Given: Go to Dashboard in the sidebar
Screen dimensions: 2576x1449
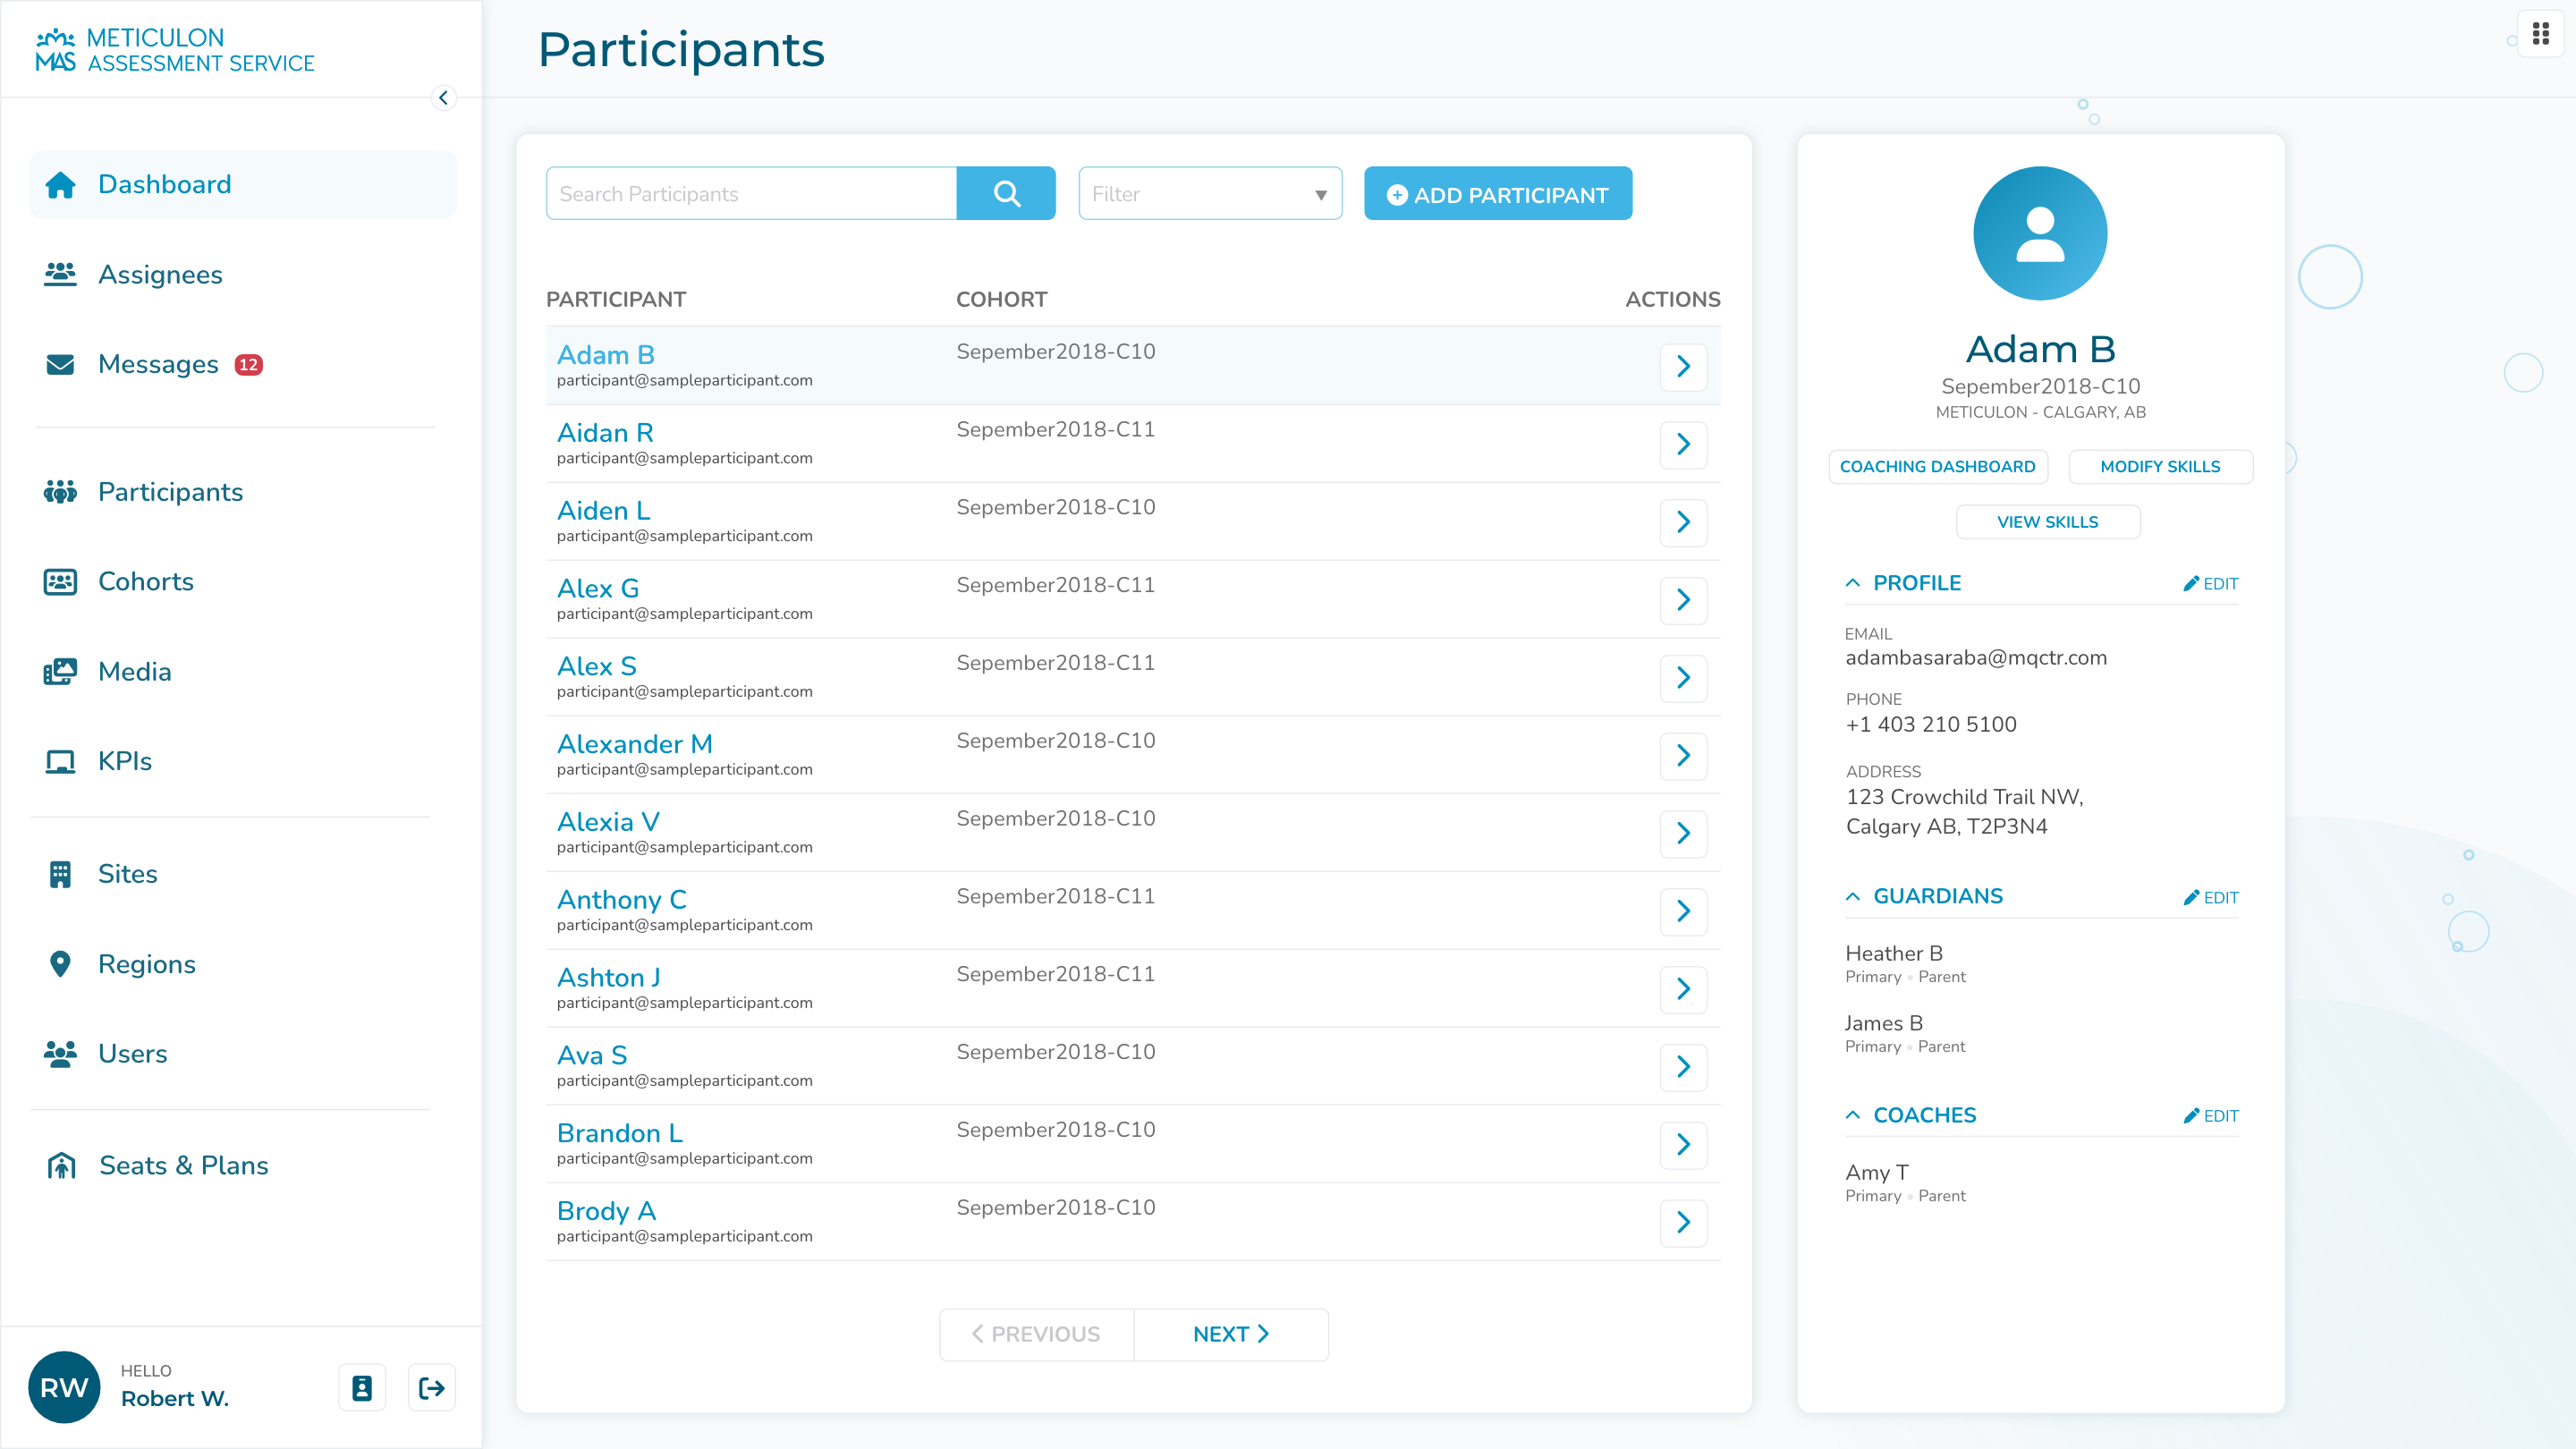Looking at the screenshot, I should (243, 184).
